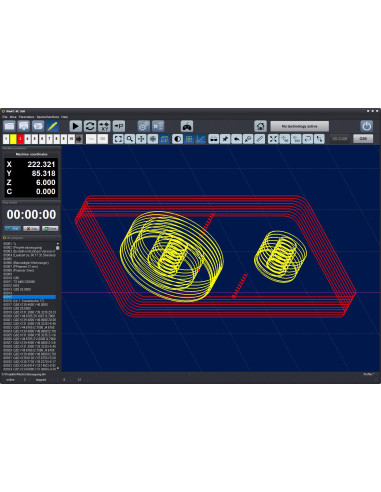Click the Z coordinate value 6.000
The width and height of the screenshot is (381, 492).
pyautogui.click(x=46, y=182)
